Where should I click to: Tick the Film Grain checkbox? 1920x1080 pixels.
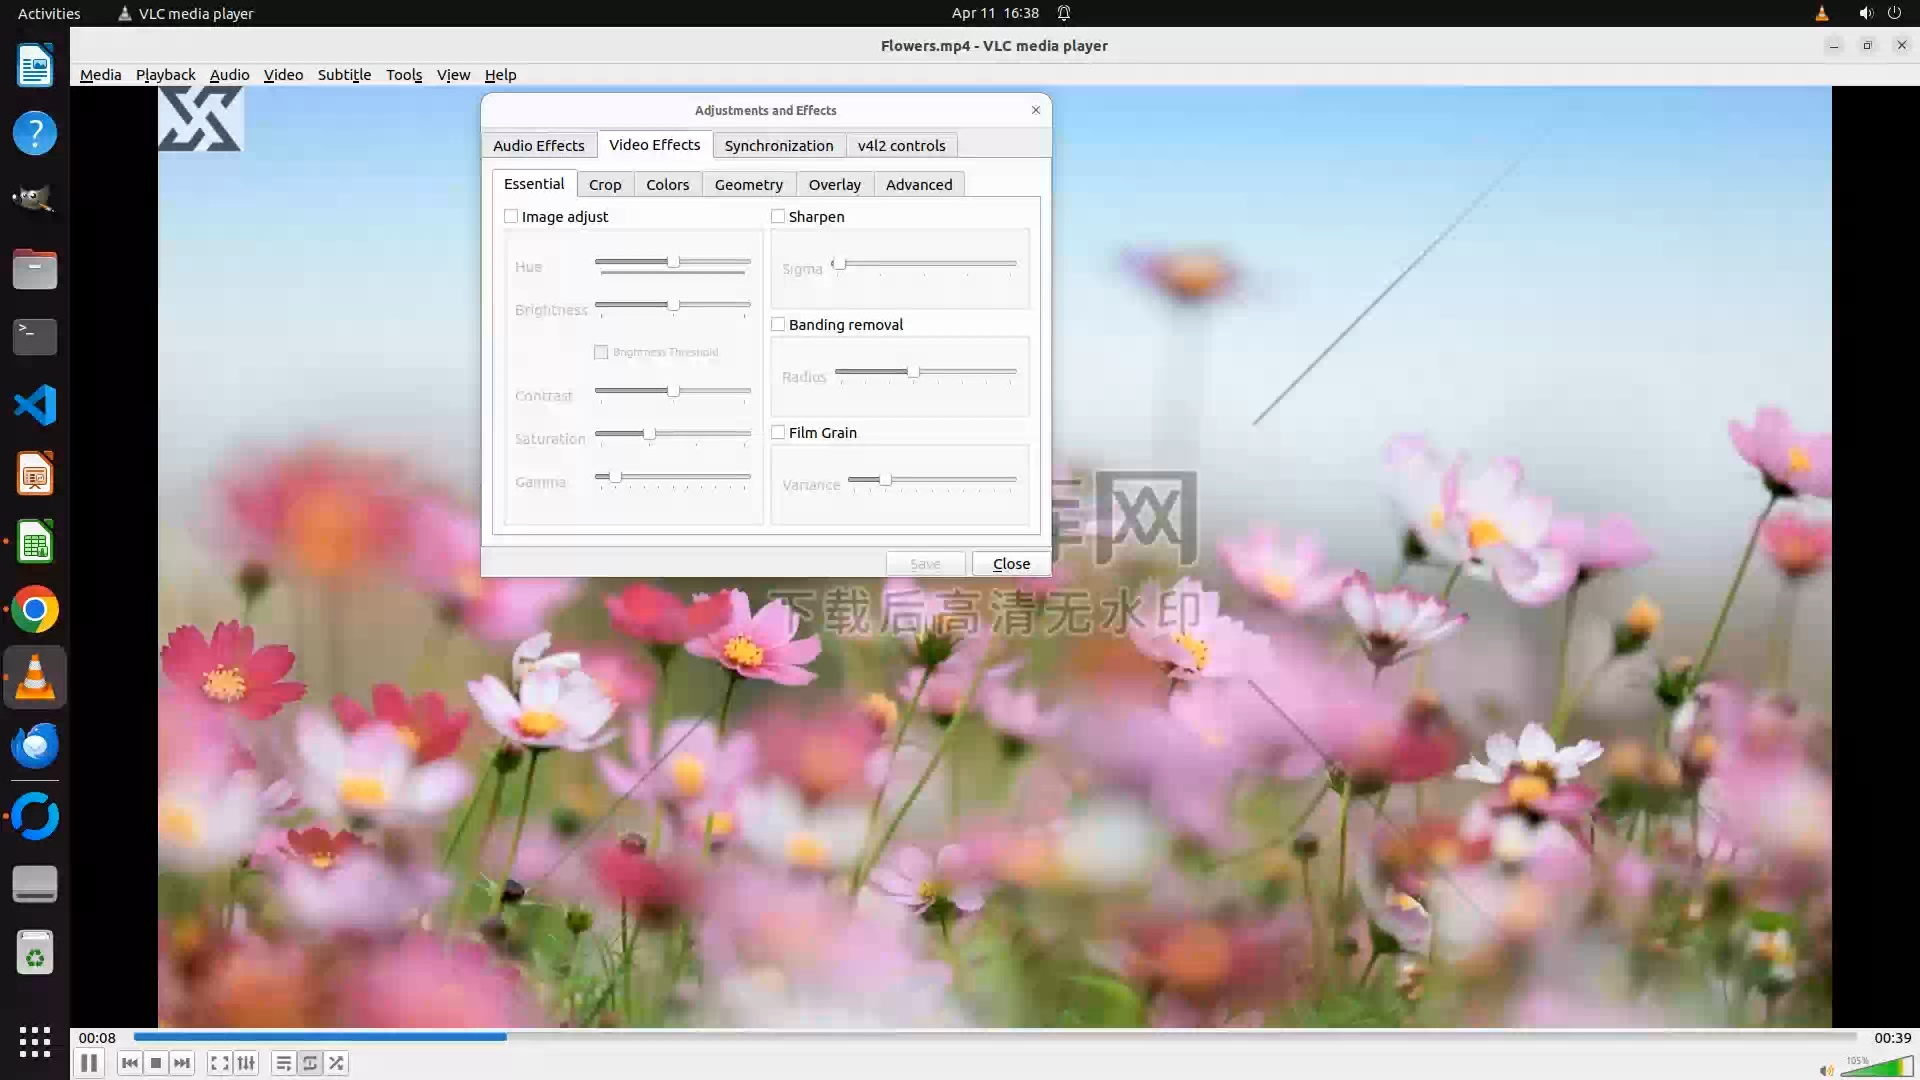(778, 432)
